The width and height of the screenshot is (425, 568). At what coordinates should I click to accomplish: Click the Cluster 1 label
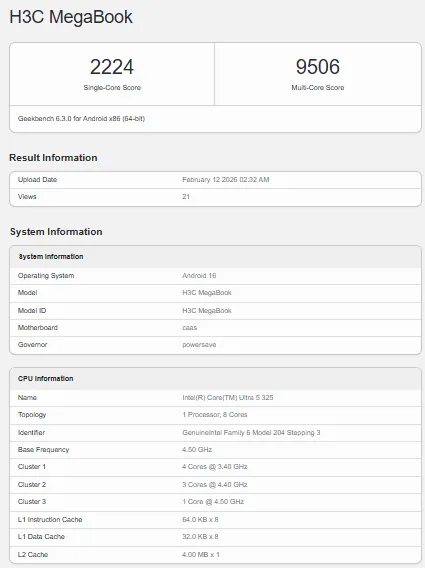click(x=32, y=467)
